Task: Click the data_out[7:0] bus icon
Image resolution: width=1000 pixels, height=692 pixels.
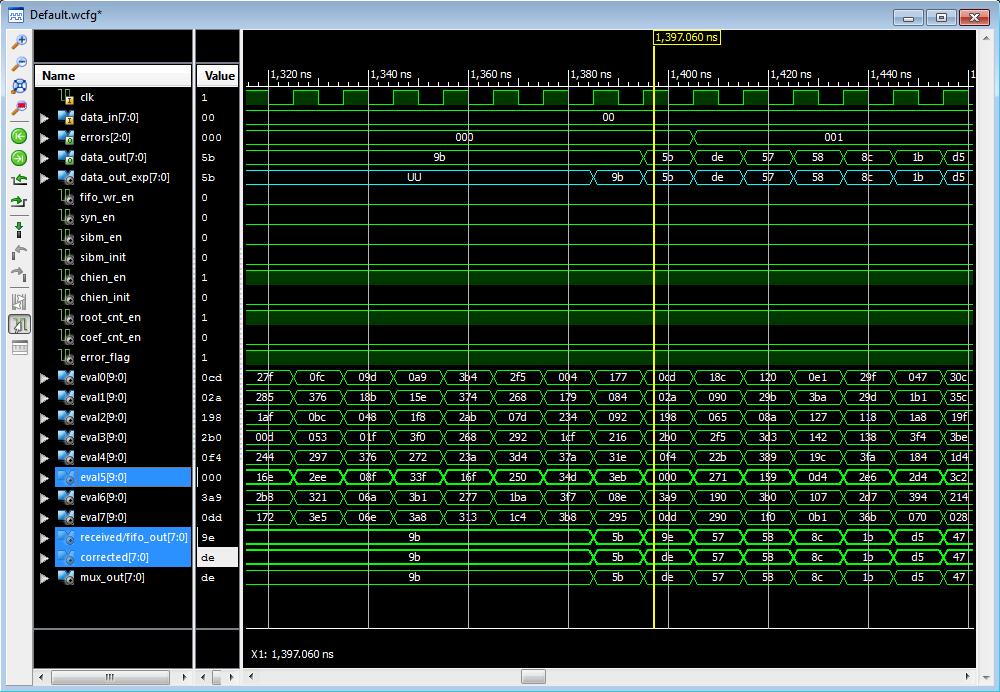Action: point(66,158)
